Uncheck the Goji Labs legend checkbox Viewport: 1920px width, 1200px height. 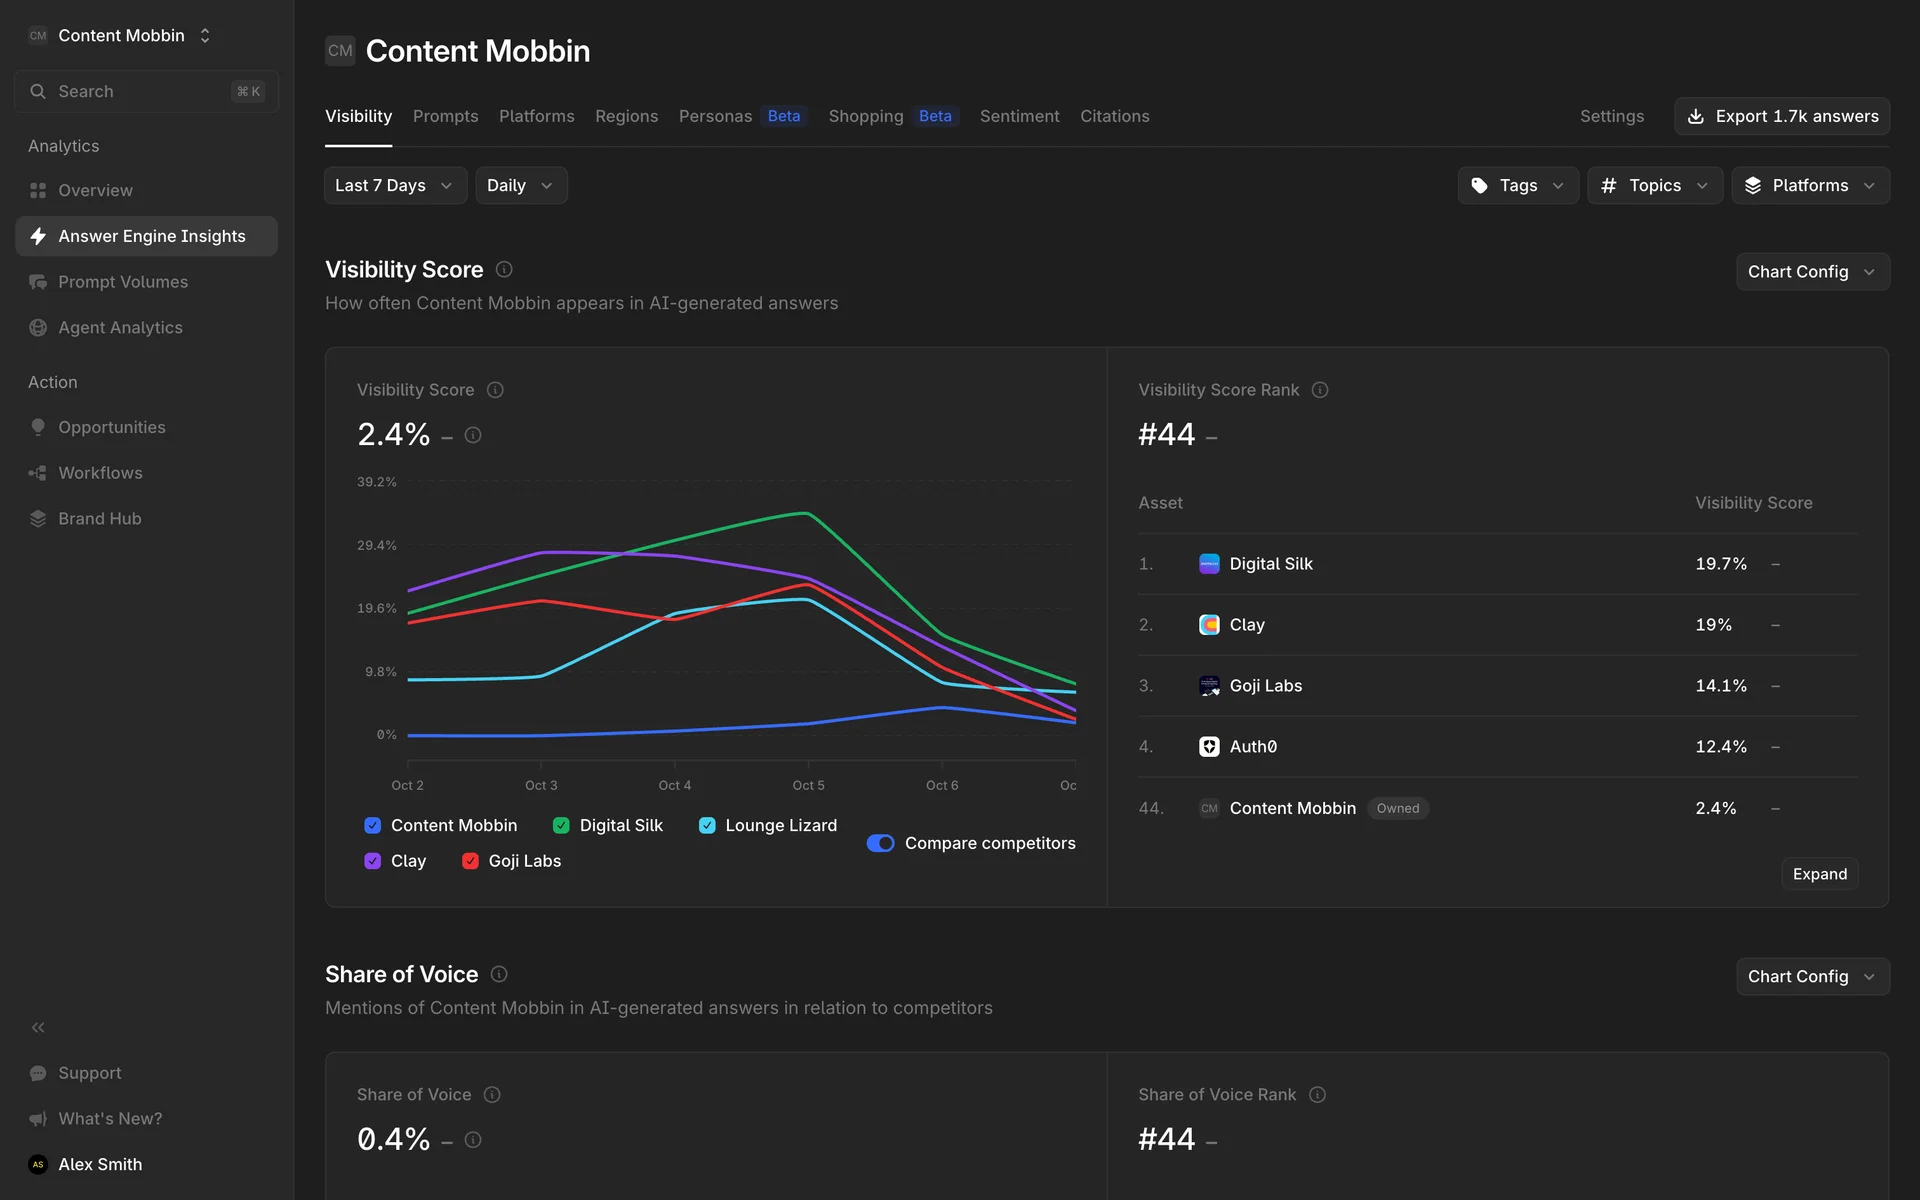[470, 861]
